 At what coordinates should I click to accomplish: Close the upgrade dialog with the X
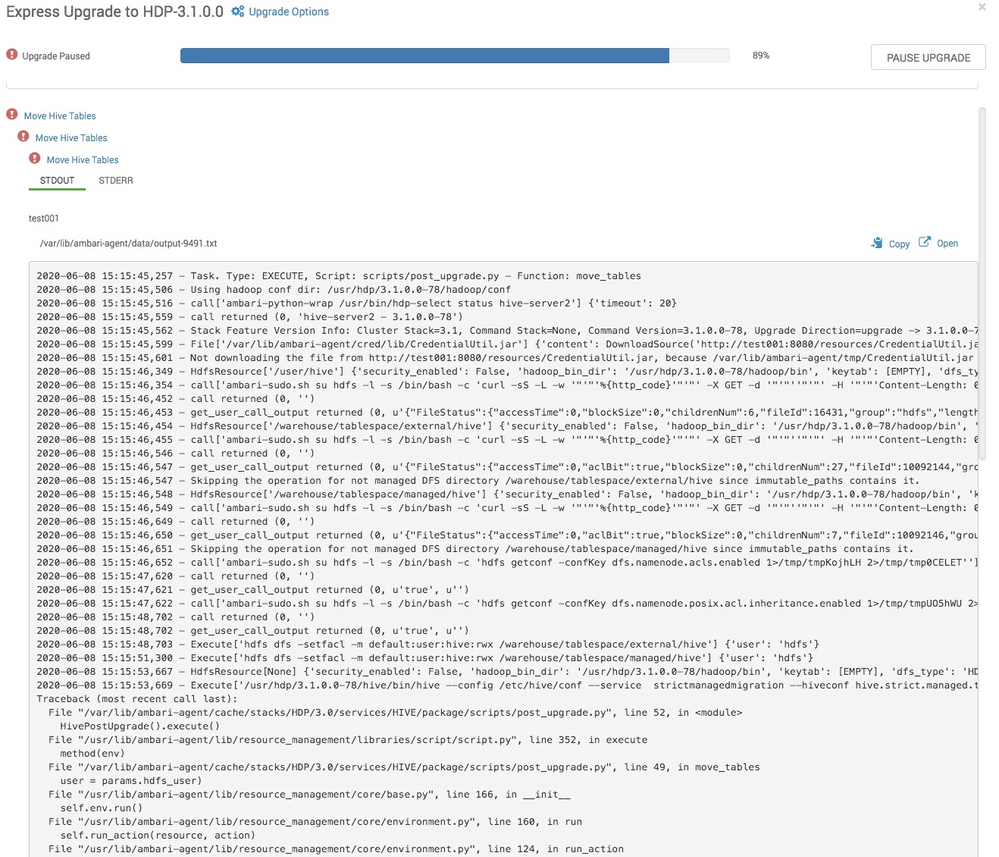tap(982, 7)
